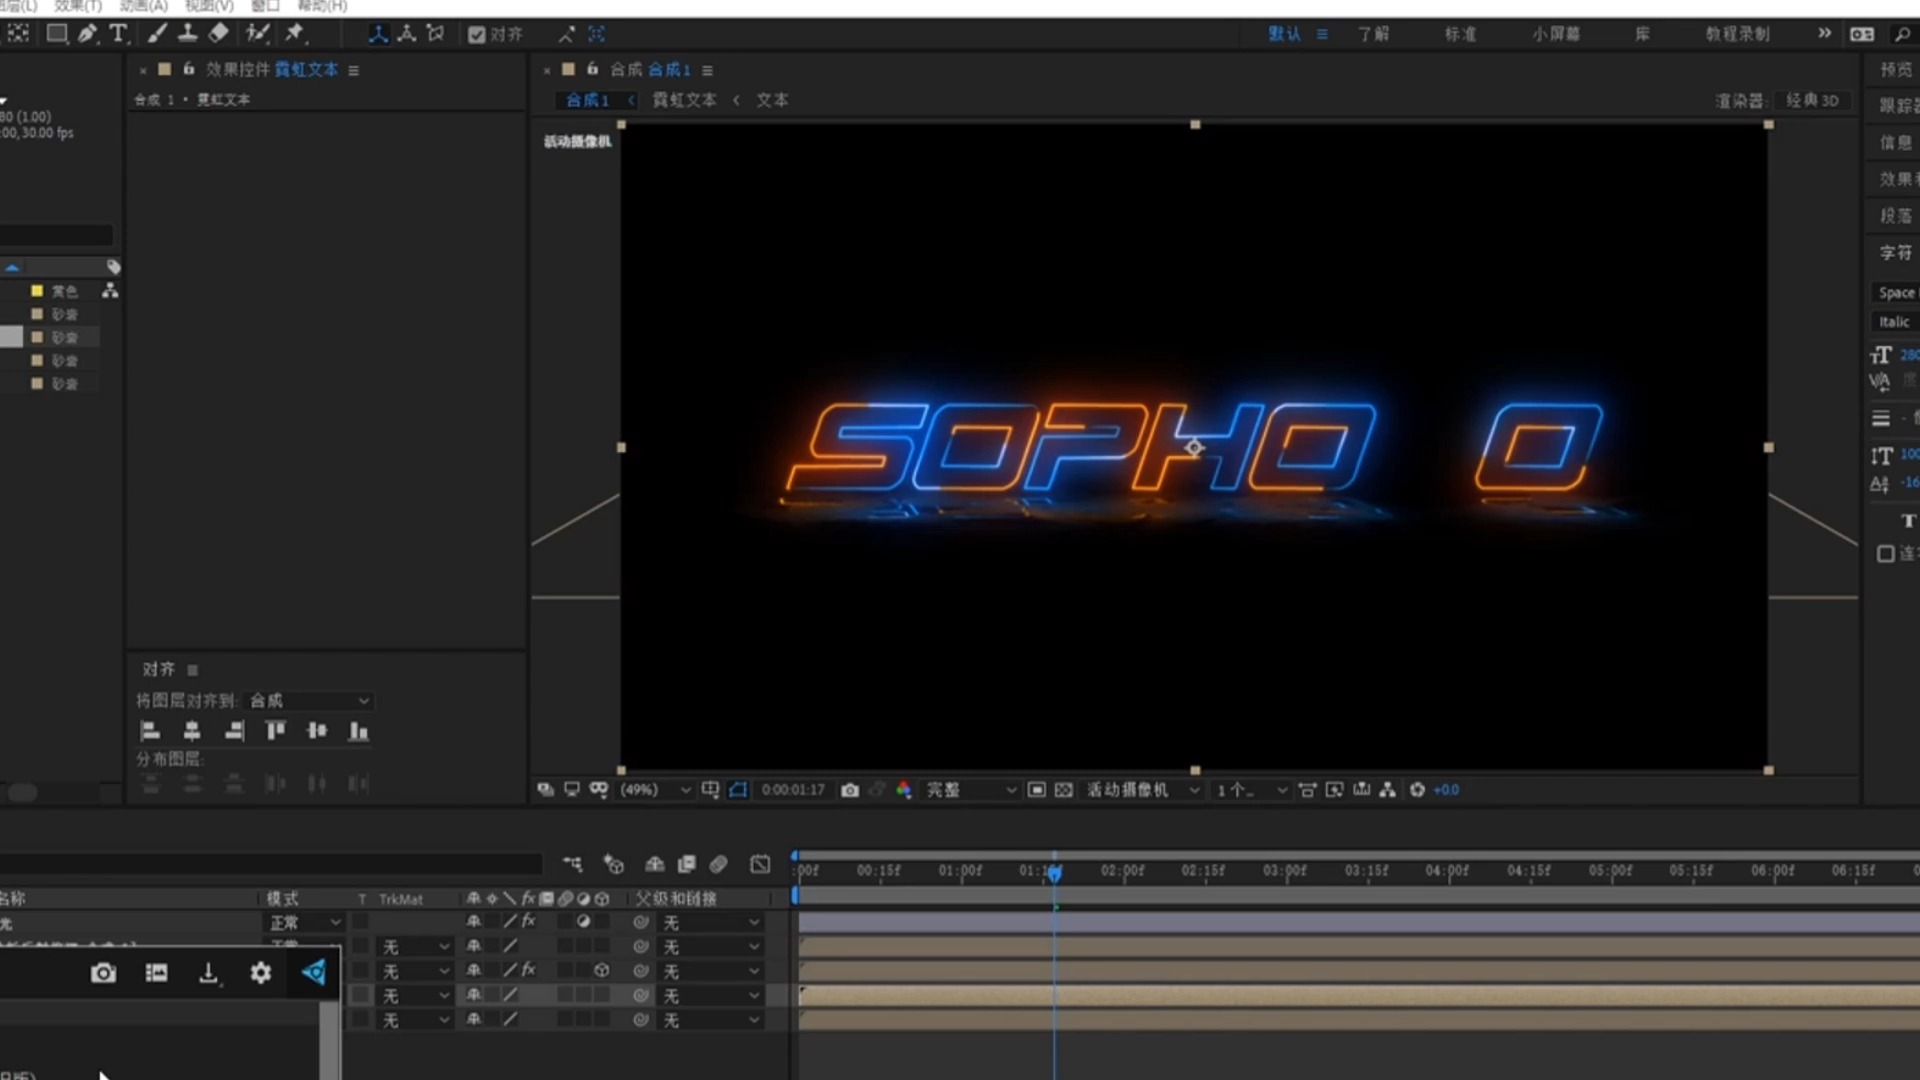Click align left edges icon
This screenshot has width=1920, height=1080.
150,731
